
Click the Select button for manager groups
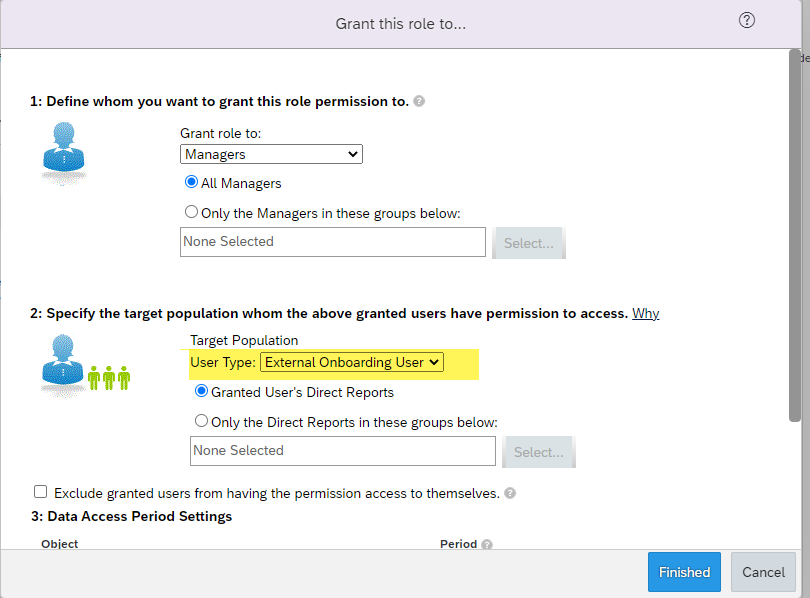[x=528, y=243]
